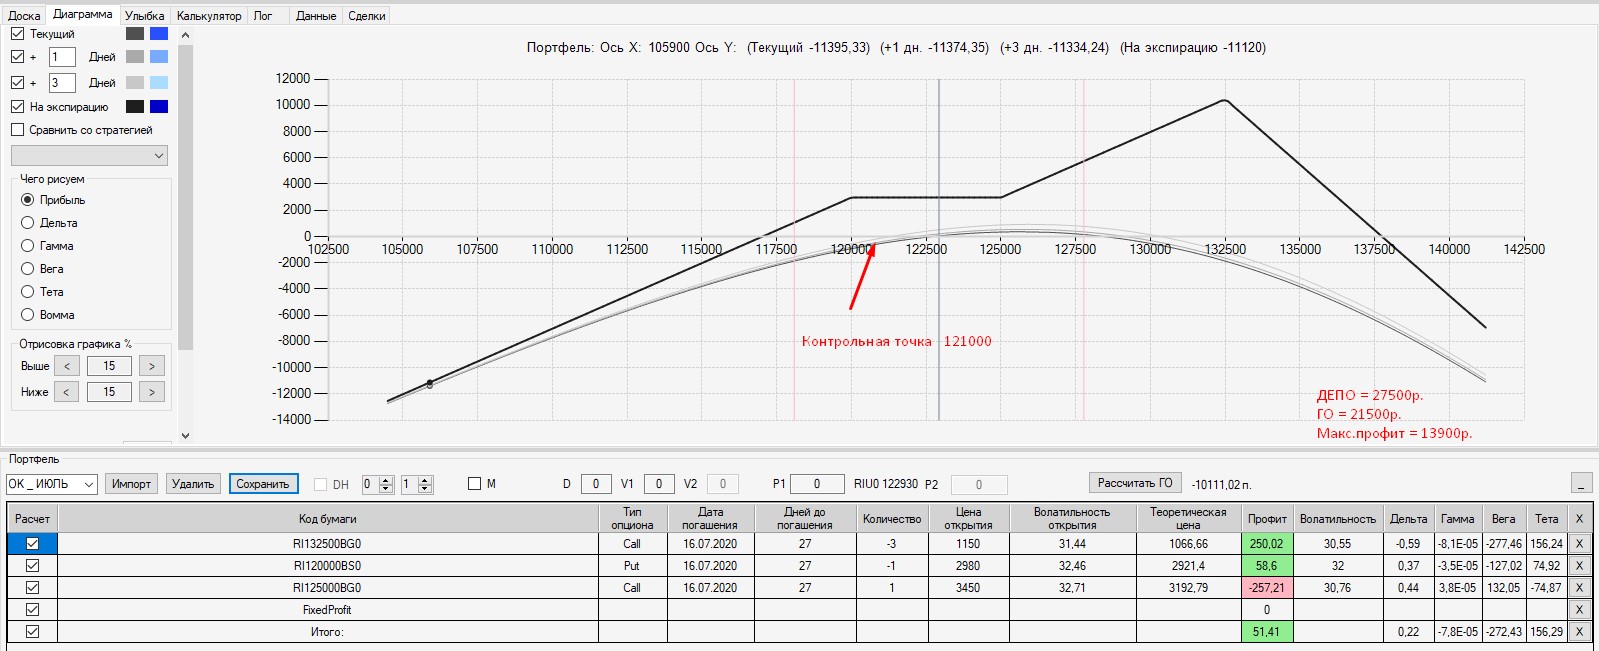Click the -257,21 profit cell
Screen dimensions: 1599x651
click(x=1266, y=588)
